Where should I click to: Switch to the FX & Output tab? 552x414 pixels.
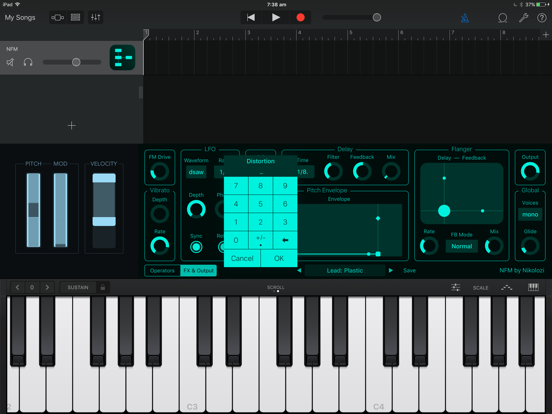coord(199,270)
